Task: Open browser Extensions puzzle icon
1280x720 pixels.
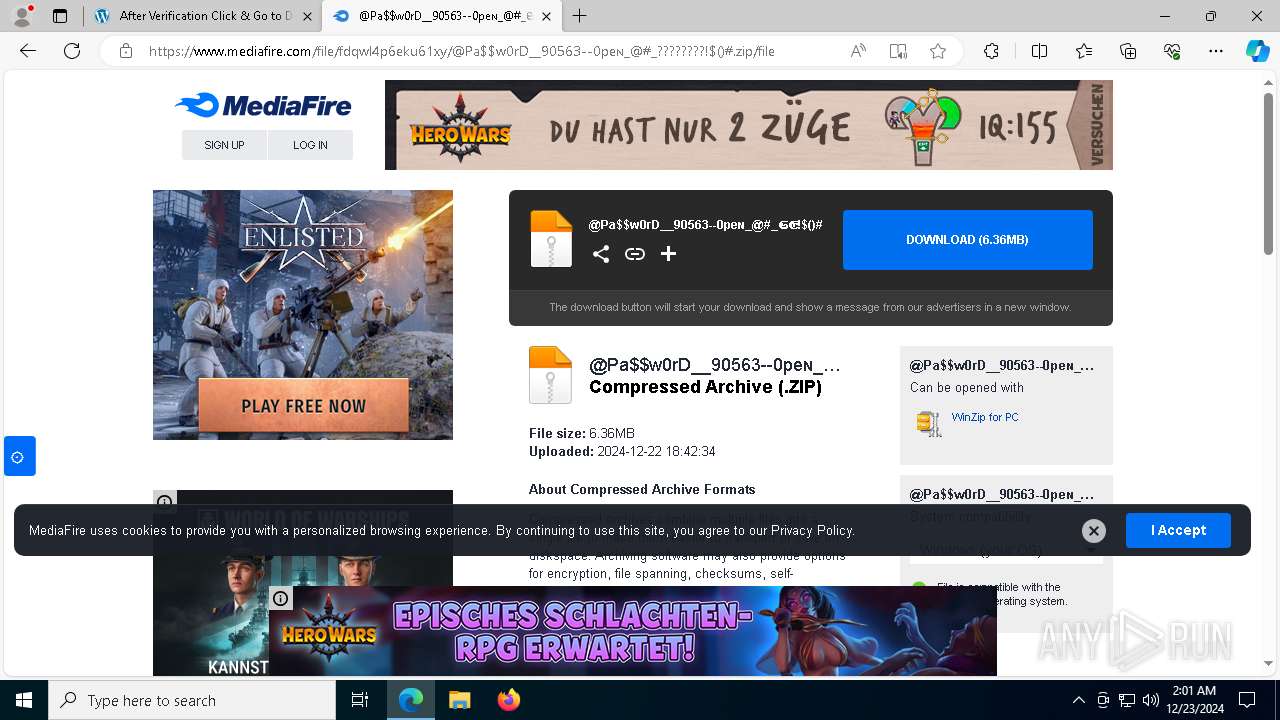Action: (991, 51)
